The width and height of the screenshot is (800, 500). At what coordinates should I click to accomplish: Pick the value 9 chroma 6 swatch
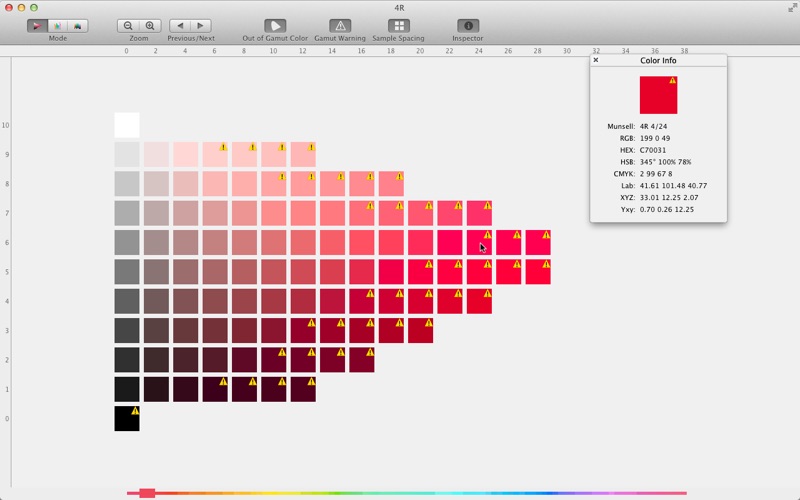click(x=215, y=155)
